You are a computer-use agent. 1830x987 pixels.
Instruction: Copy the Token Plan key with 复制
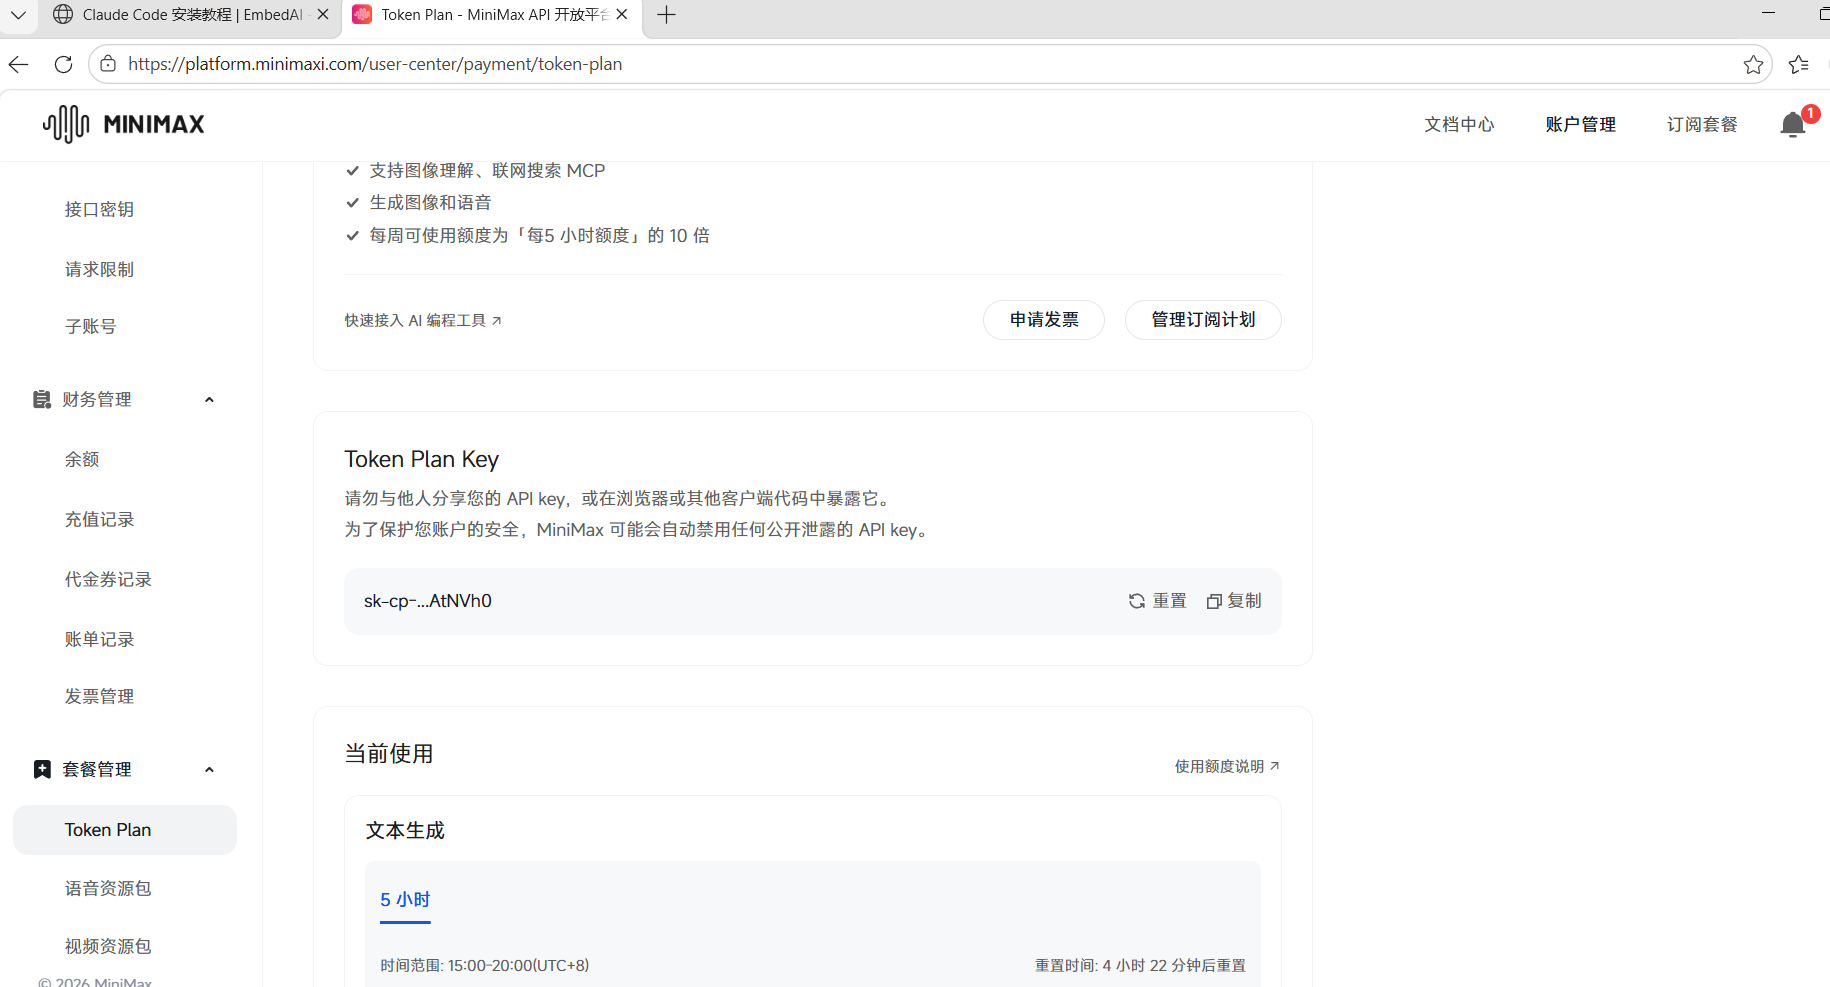(1234, 601)
